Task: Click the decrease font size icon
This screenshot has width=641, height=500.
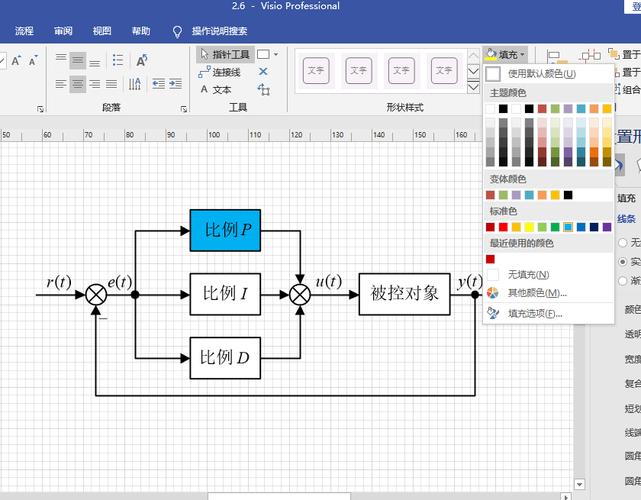Action: click(x=33, y=61)
